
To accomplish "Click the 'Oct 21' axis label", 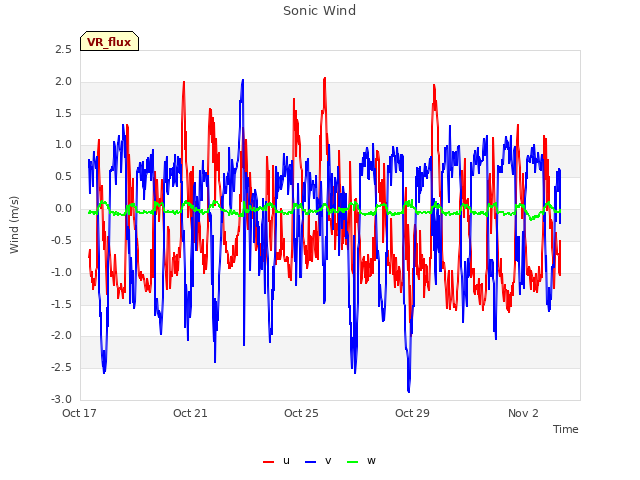I will coord(190,413).
